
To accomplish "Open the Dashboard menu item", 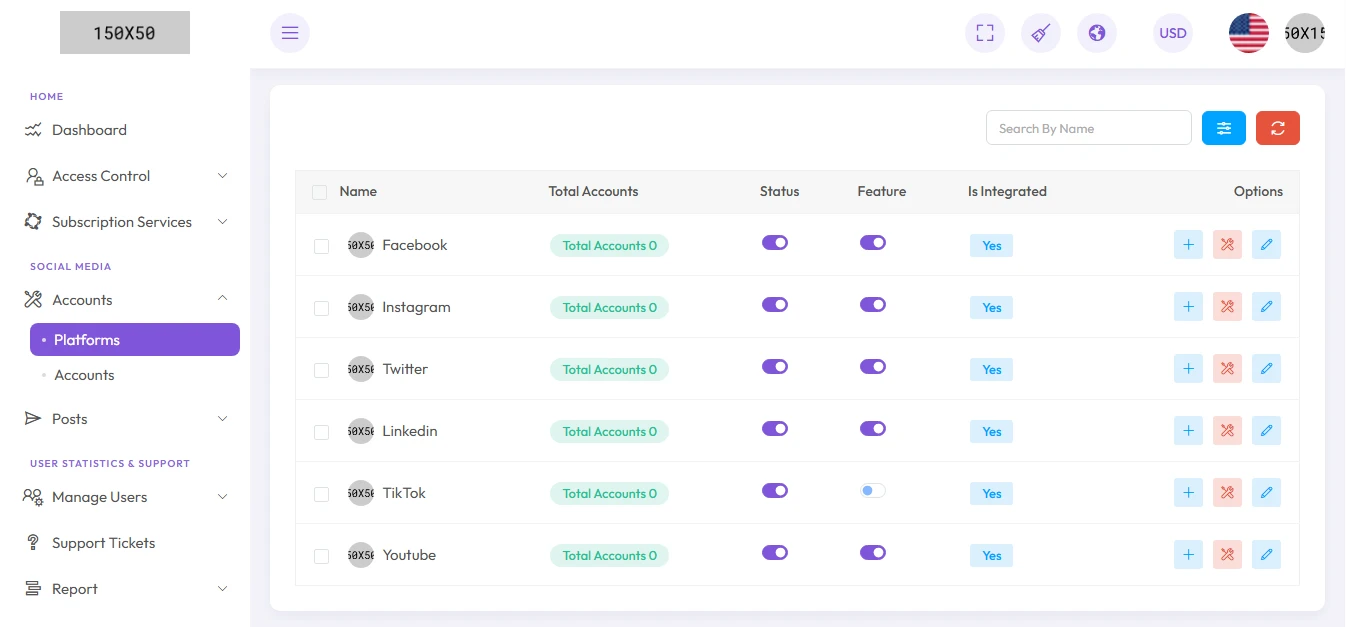I will 89,130.
